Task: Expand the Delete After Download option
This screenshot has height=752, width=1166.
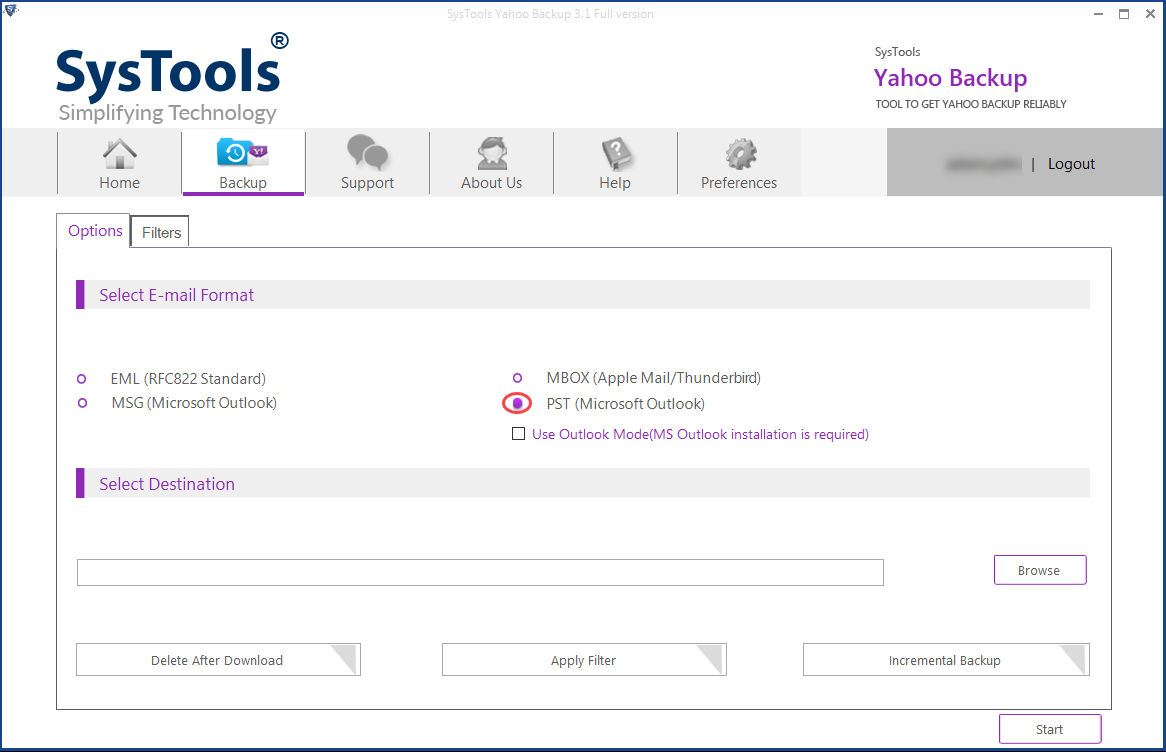Action: pos(218,660)
